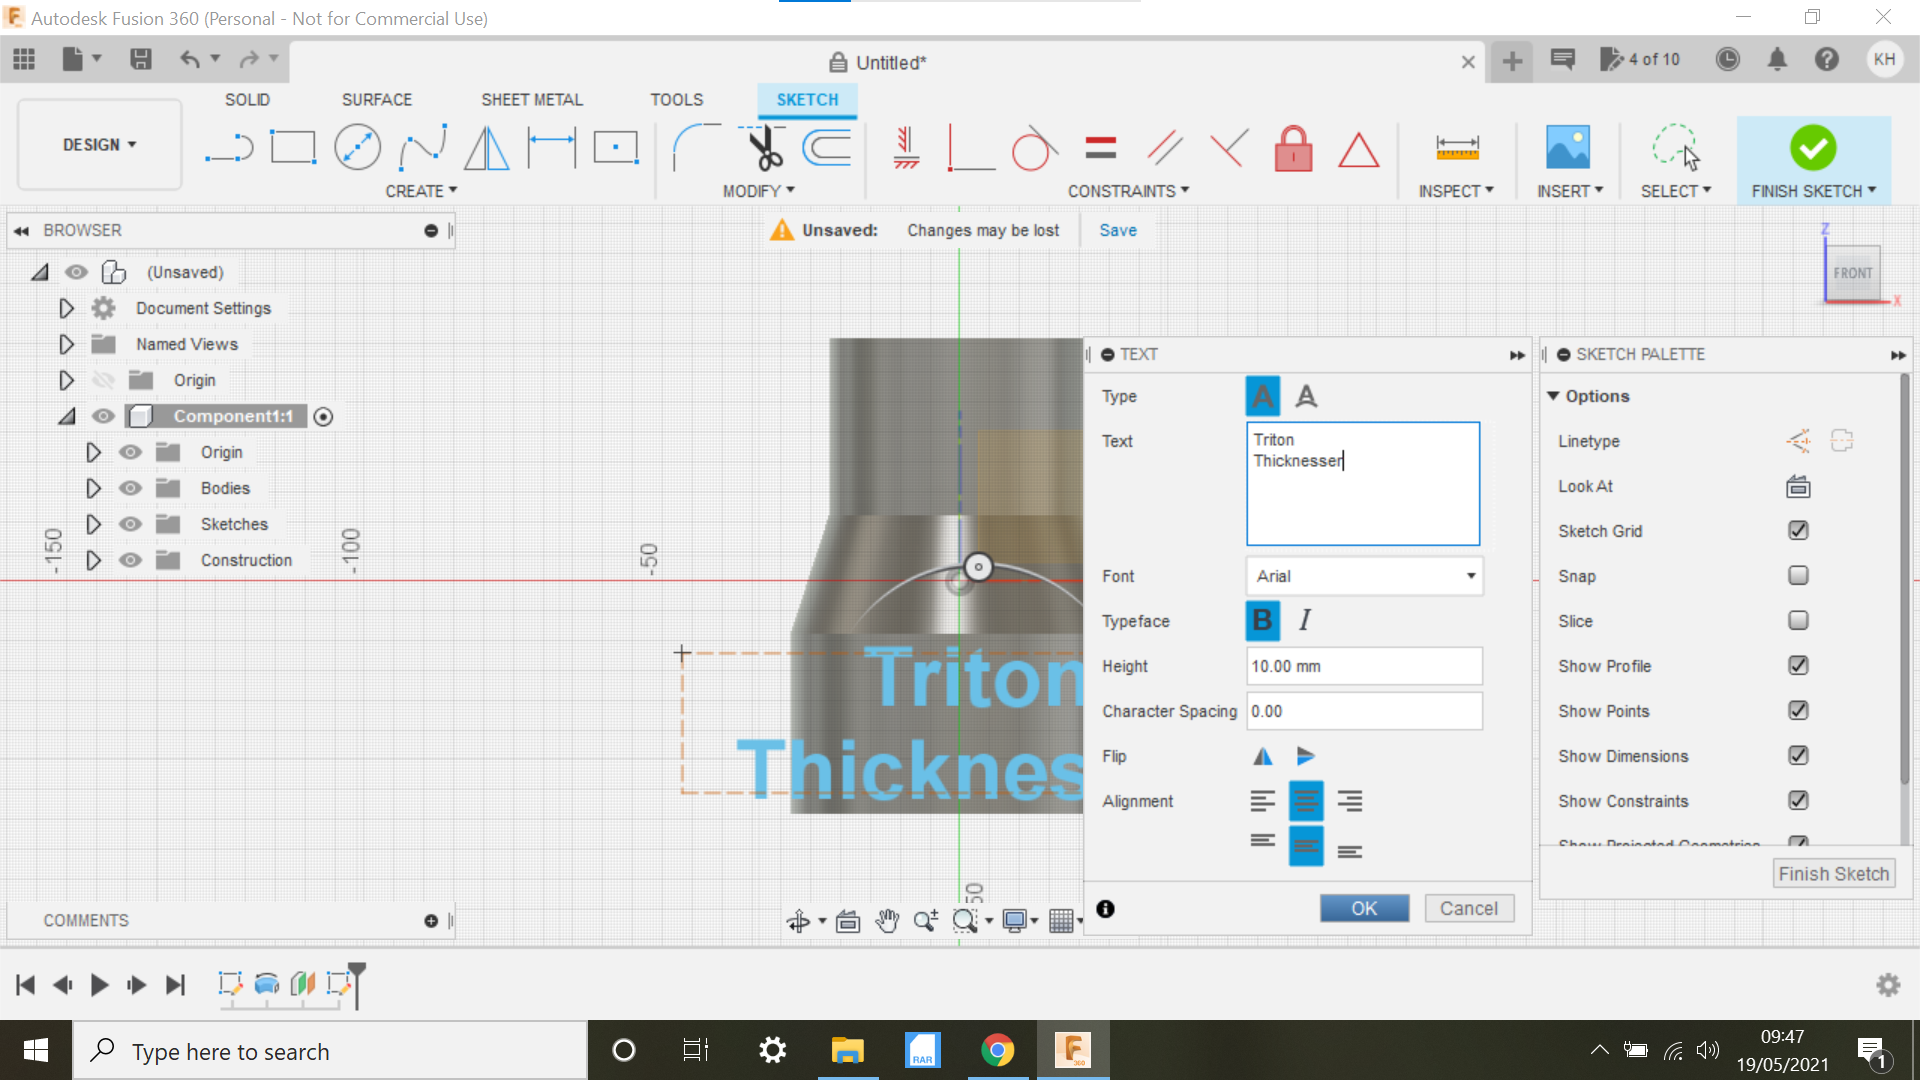
Task: Click the Insert image icon
Action: pos(1567,148)
